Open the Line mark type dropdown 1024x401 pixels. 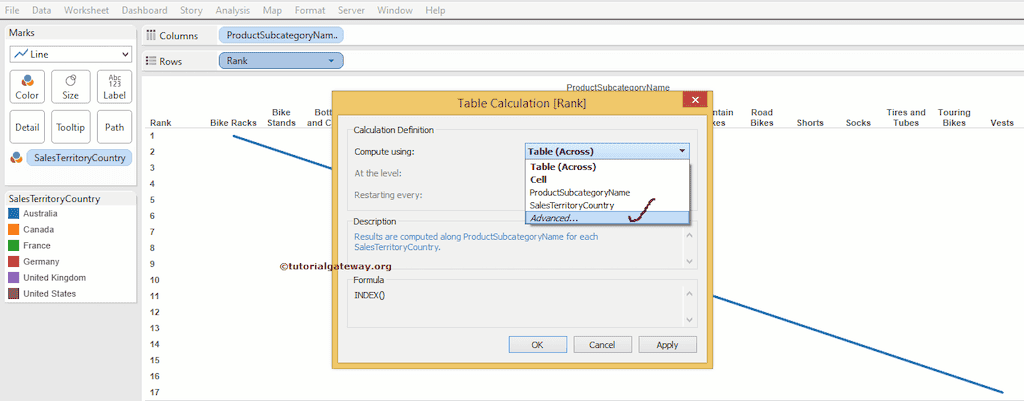click(71, 55)
